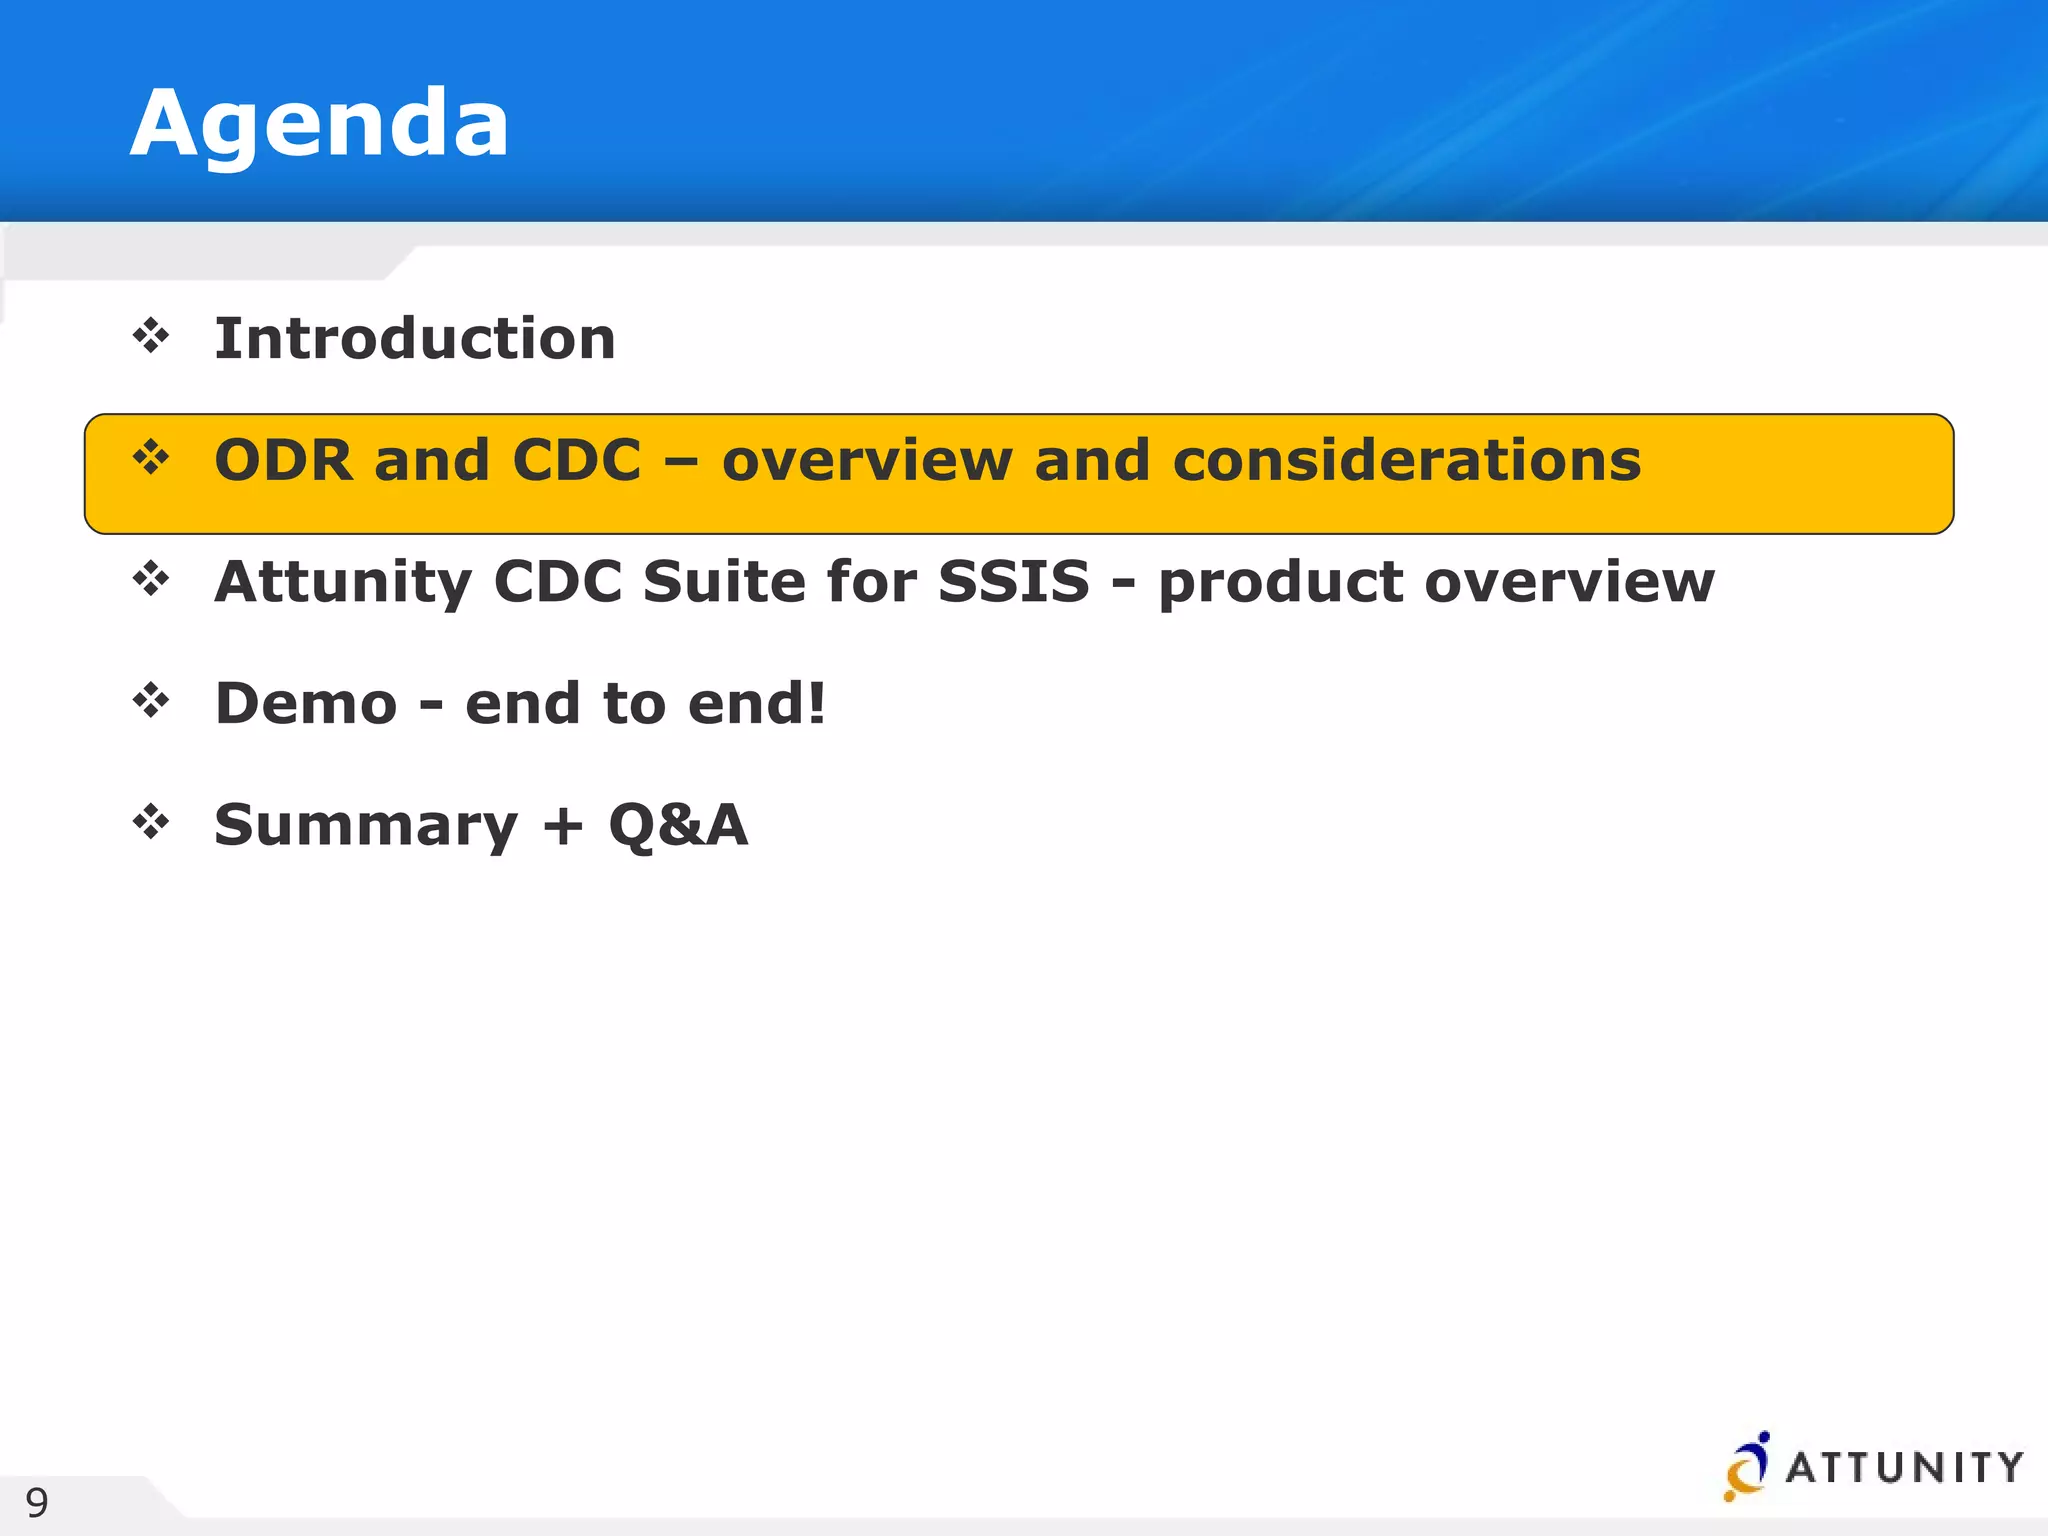Click the diamond bullet beside Attunity CDC Suite

coord(151,579)
